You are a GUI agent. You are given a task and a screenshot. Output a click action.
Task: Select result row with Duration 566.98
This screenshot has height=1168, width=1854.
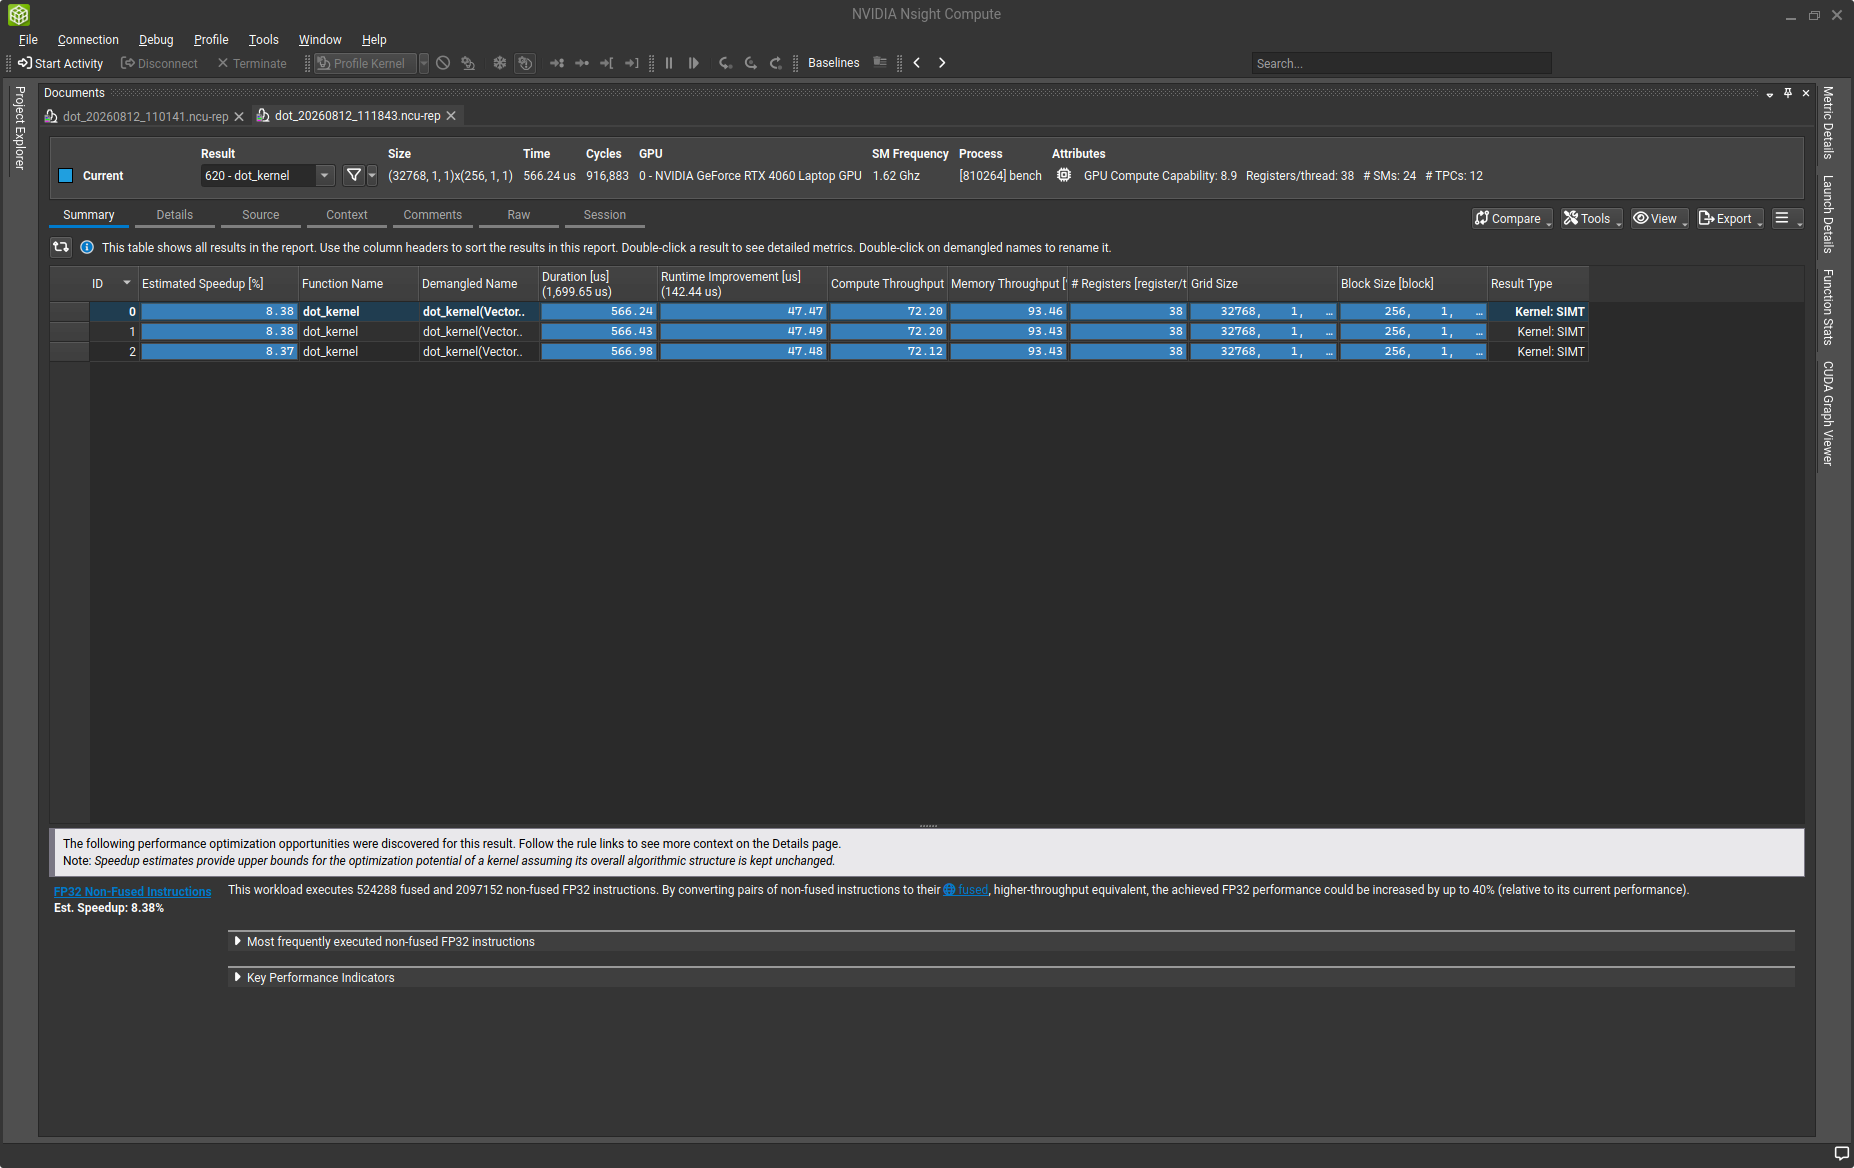tap(820, 352)
